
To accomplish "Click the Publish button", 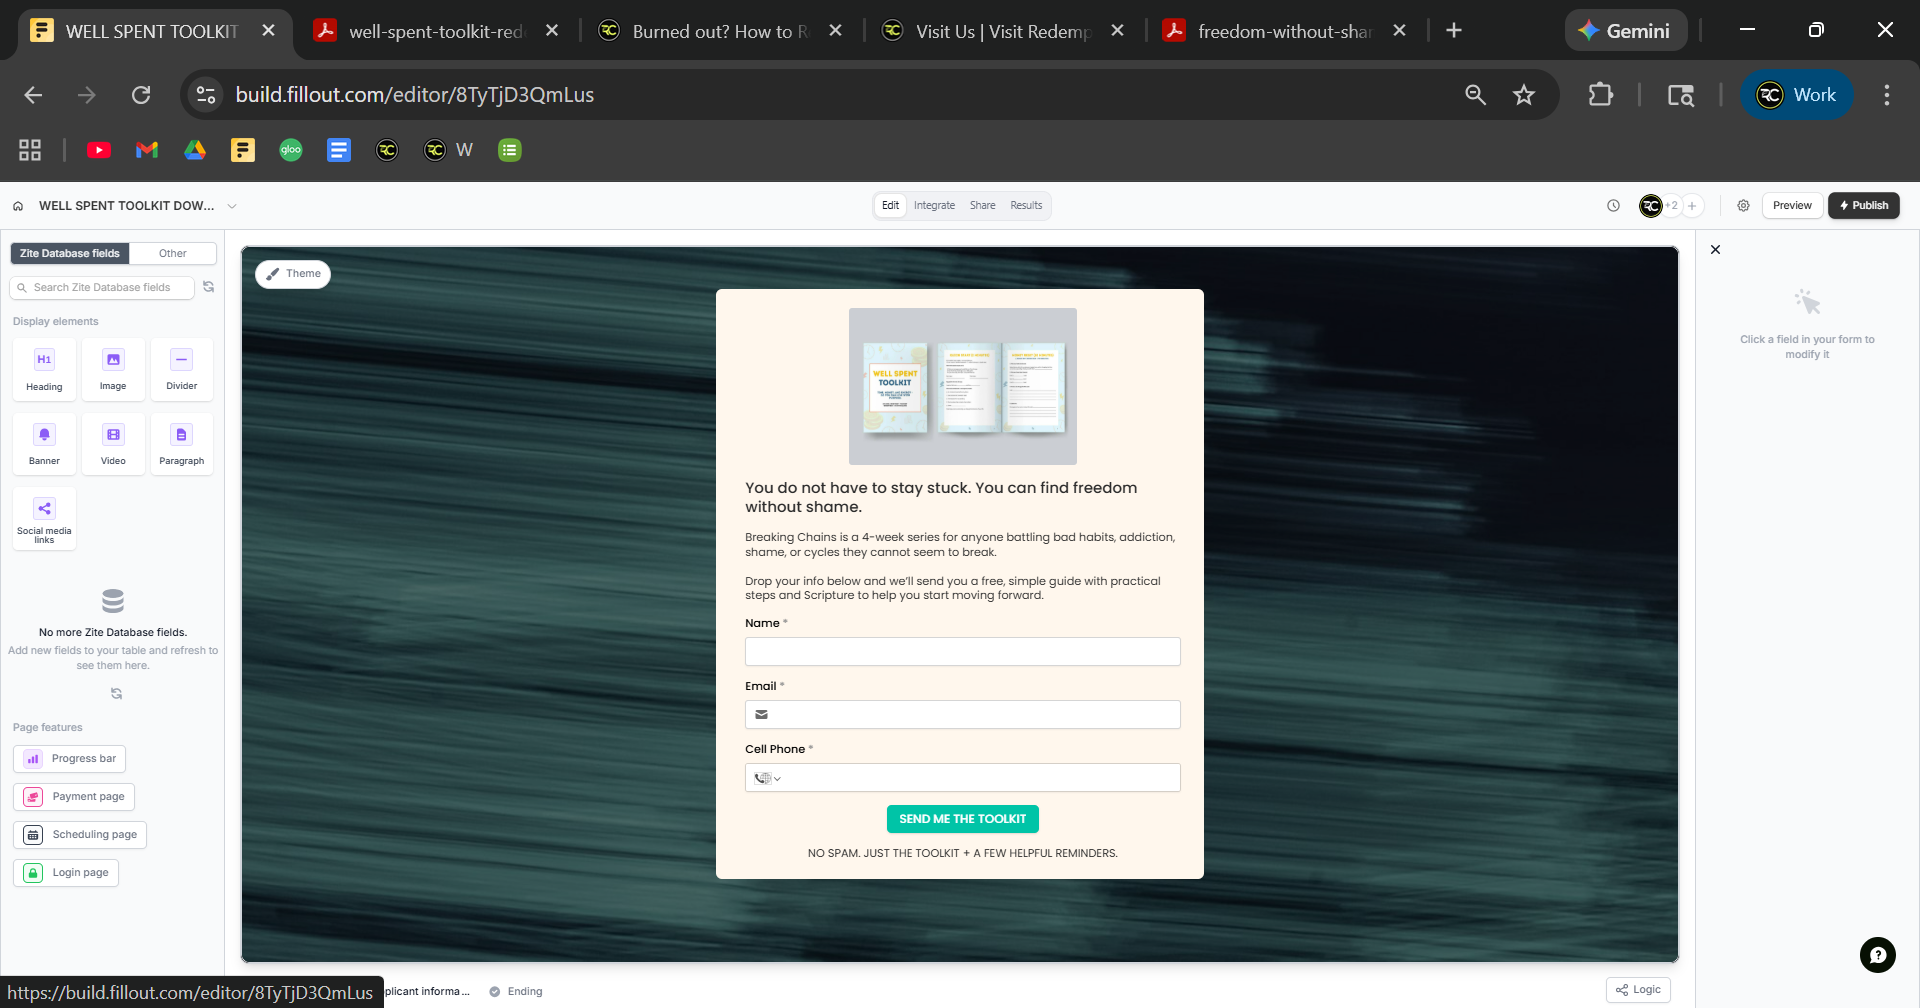I will pos(1863,206).
